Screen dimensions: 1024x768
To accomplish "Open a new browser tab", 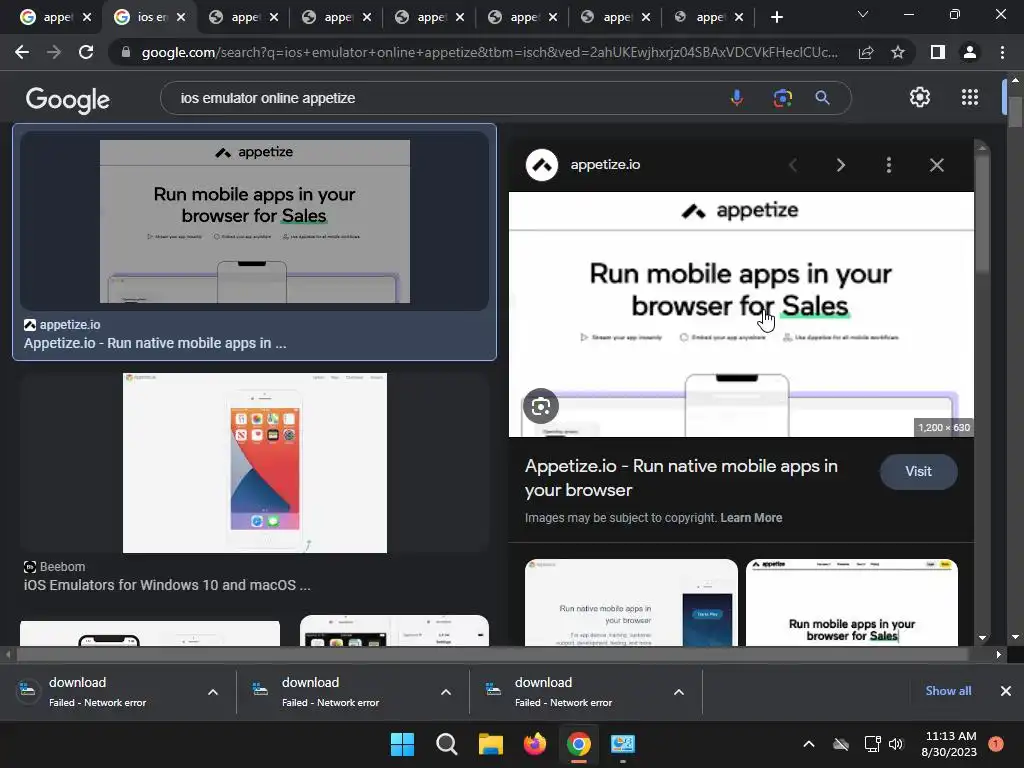I will tap(776, 17).
